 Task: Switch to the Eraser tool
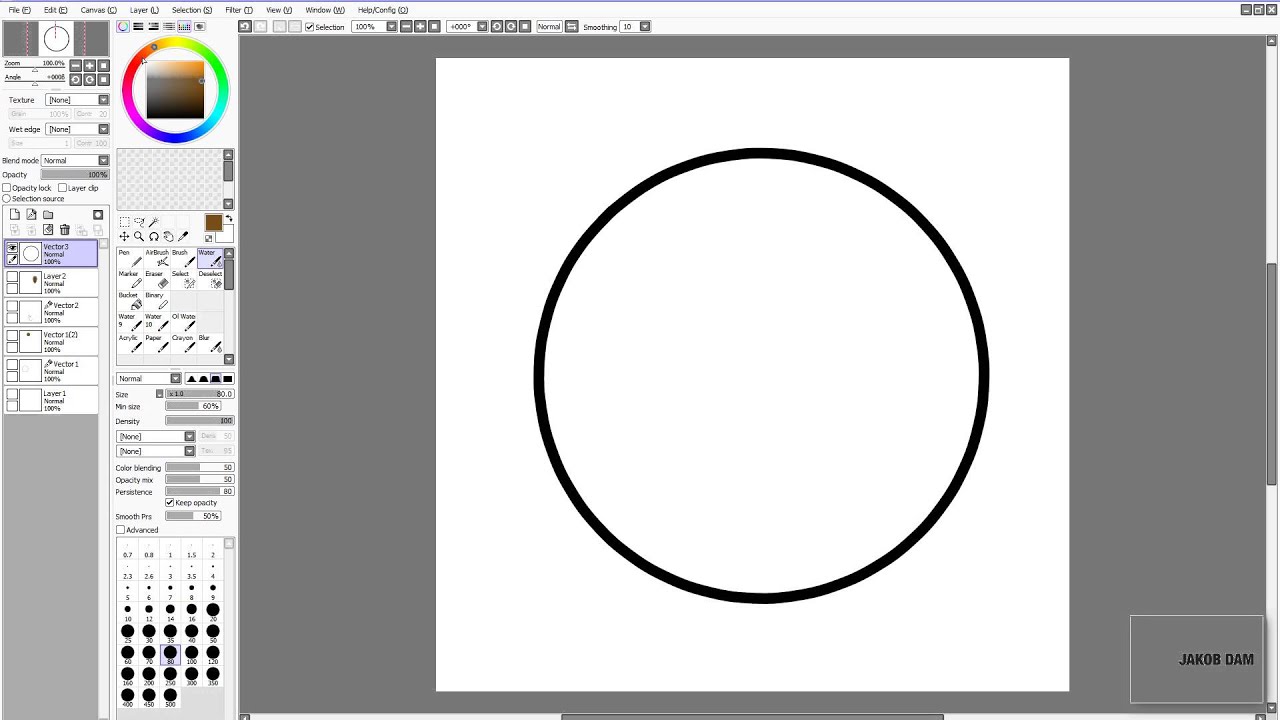157,279
